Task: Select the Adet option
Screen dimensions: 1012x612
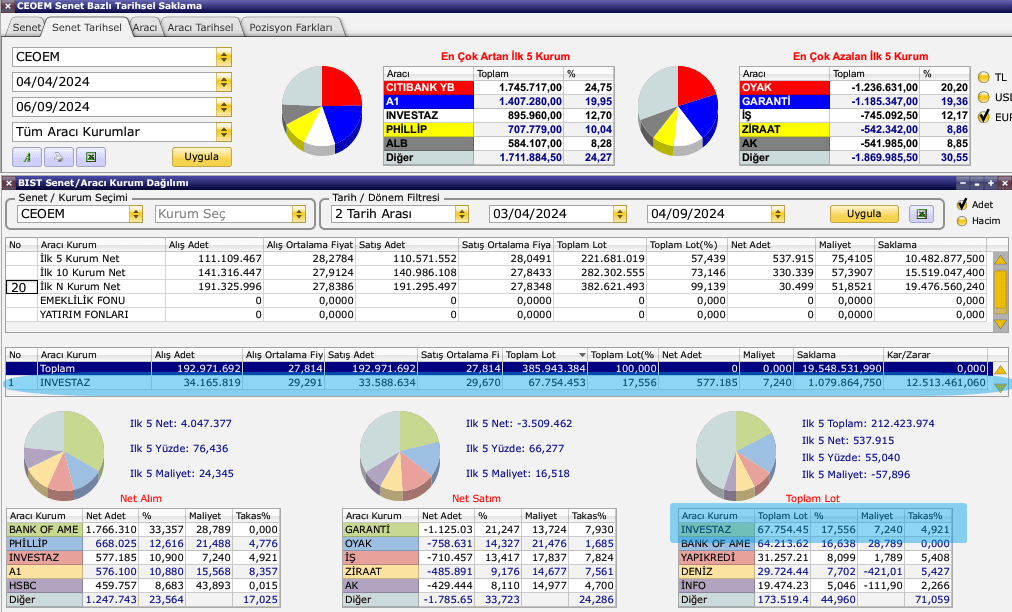Action: (x=962, y=204)
